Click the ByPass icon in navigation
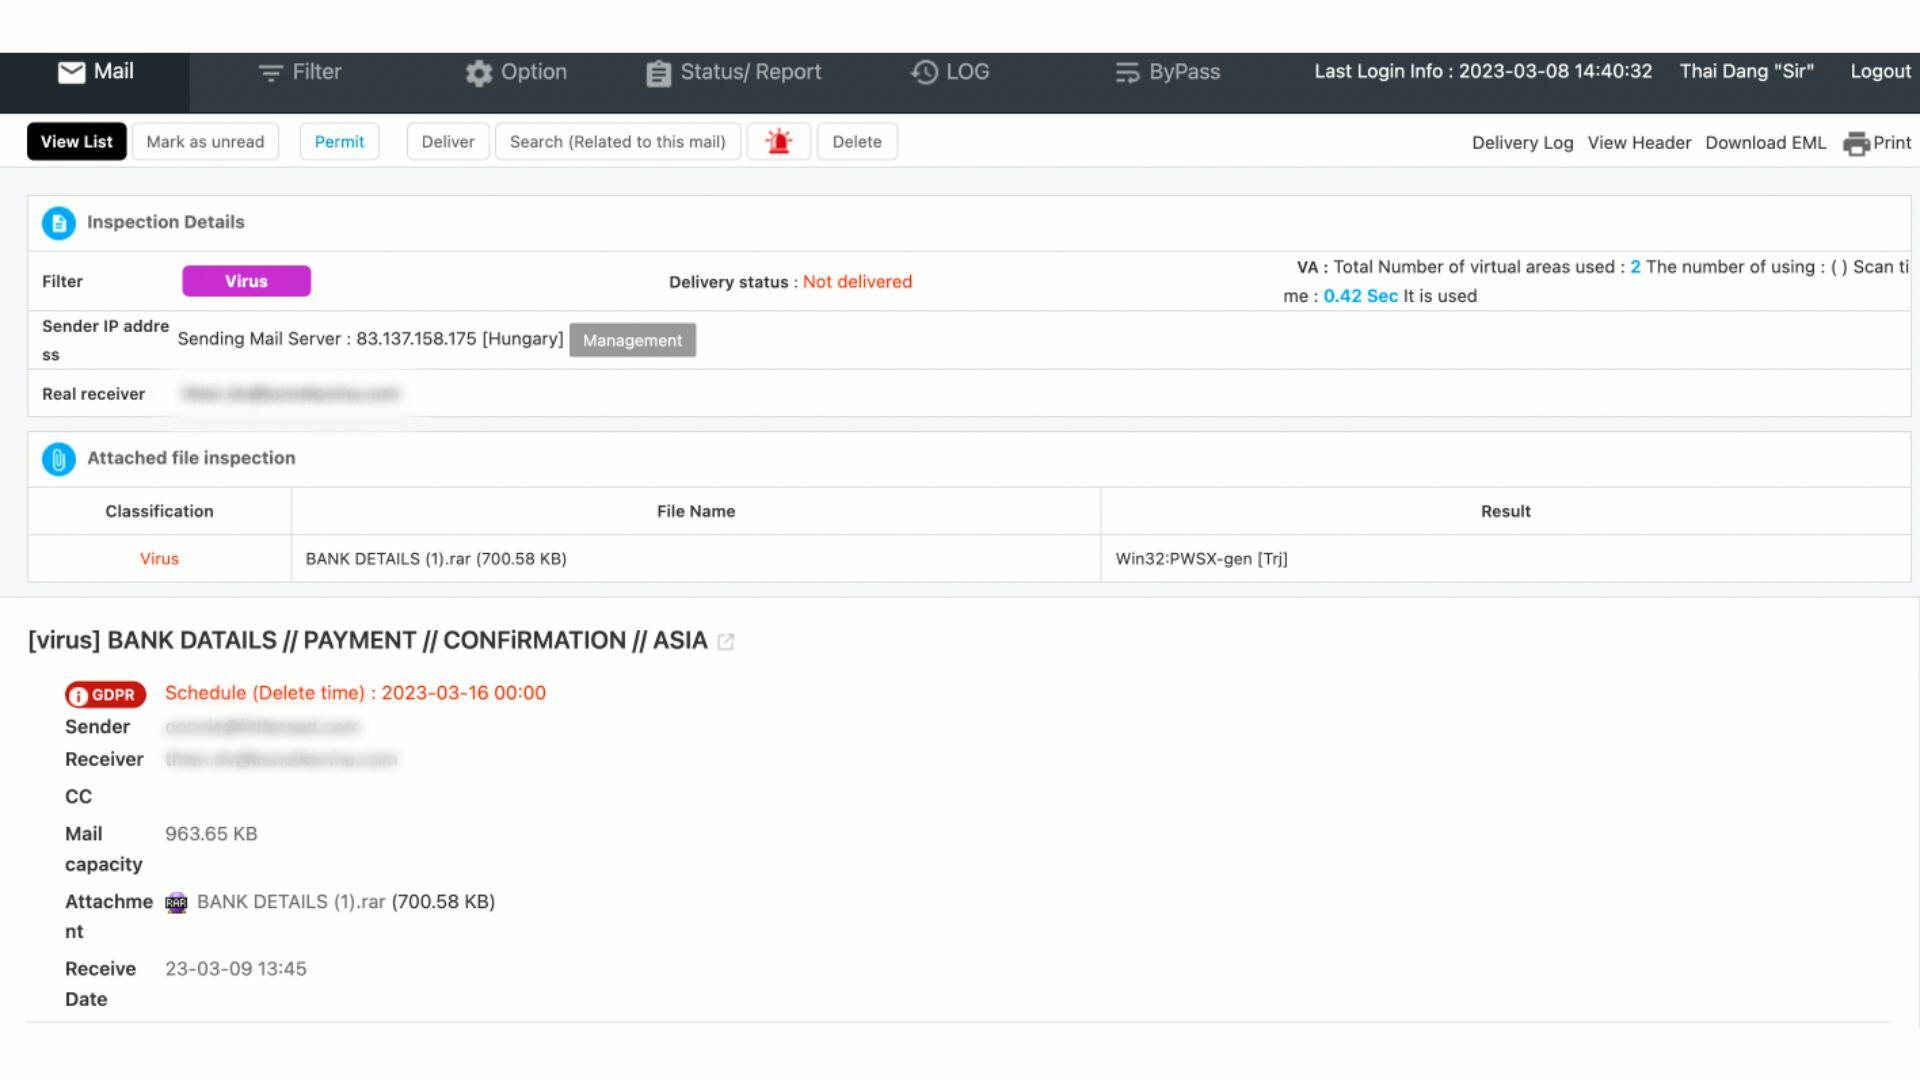1920x1080 pixels. 1126,71
